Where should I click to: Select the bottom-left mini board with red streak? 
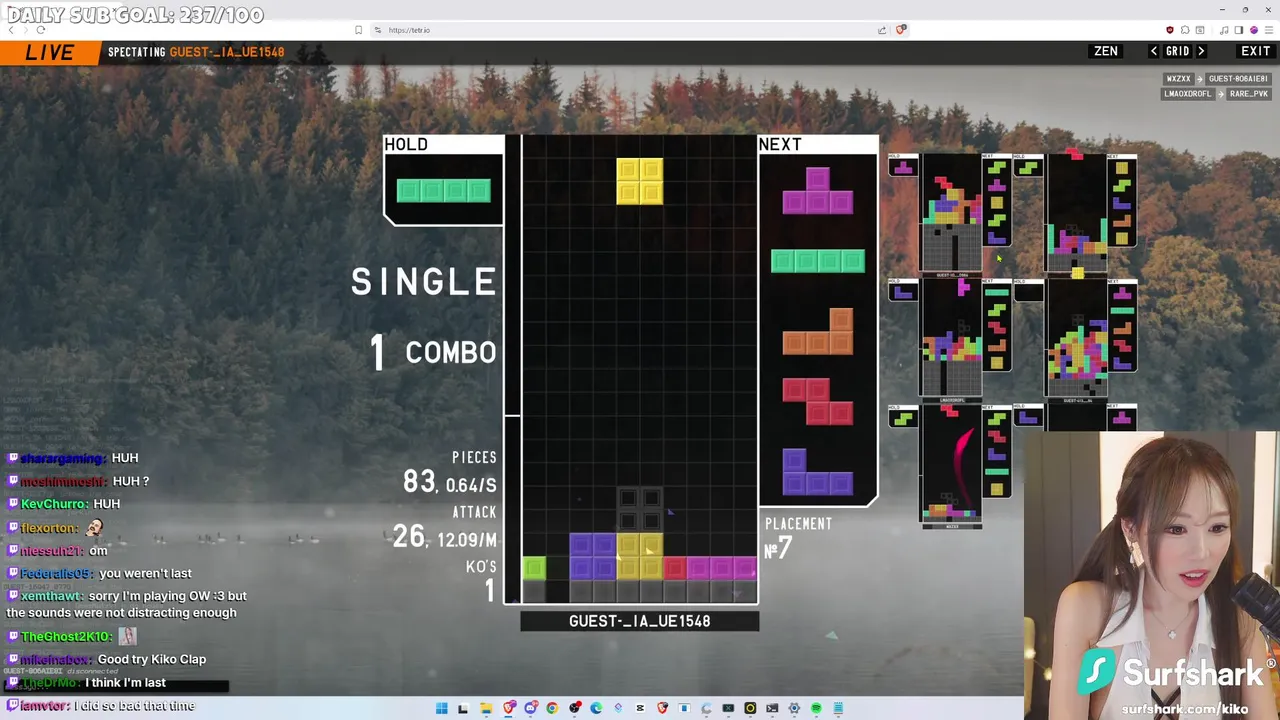[x=951, y=464]
